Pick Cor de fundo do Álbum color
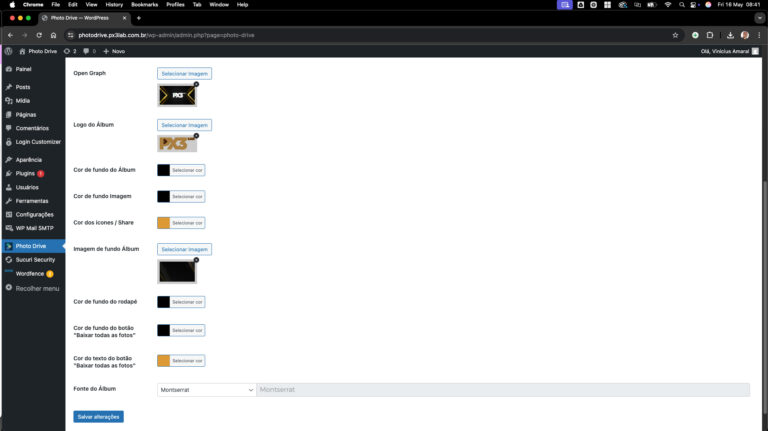This screenshot has width=768, height=431. pos(181,170)
